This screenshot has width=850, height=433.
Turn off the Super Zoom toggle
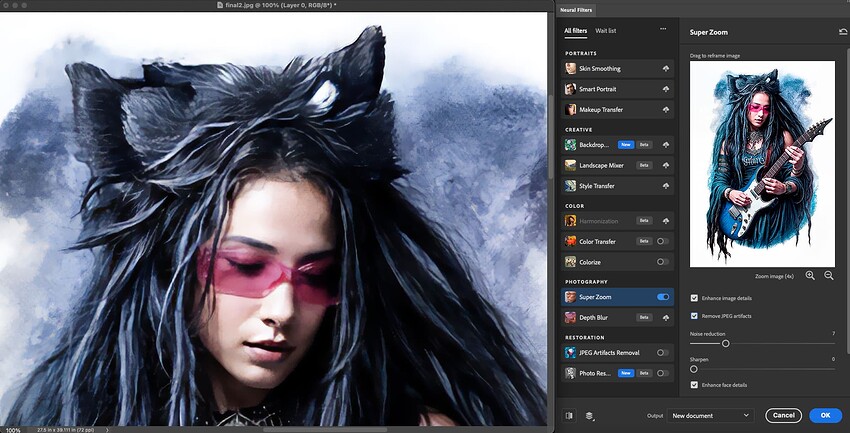662,298
